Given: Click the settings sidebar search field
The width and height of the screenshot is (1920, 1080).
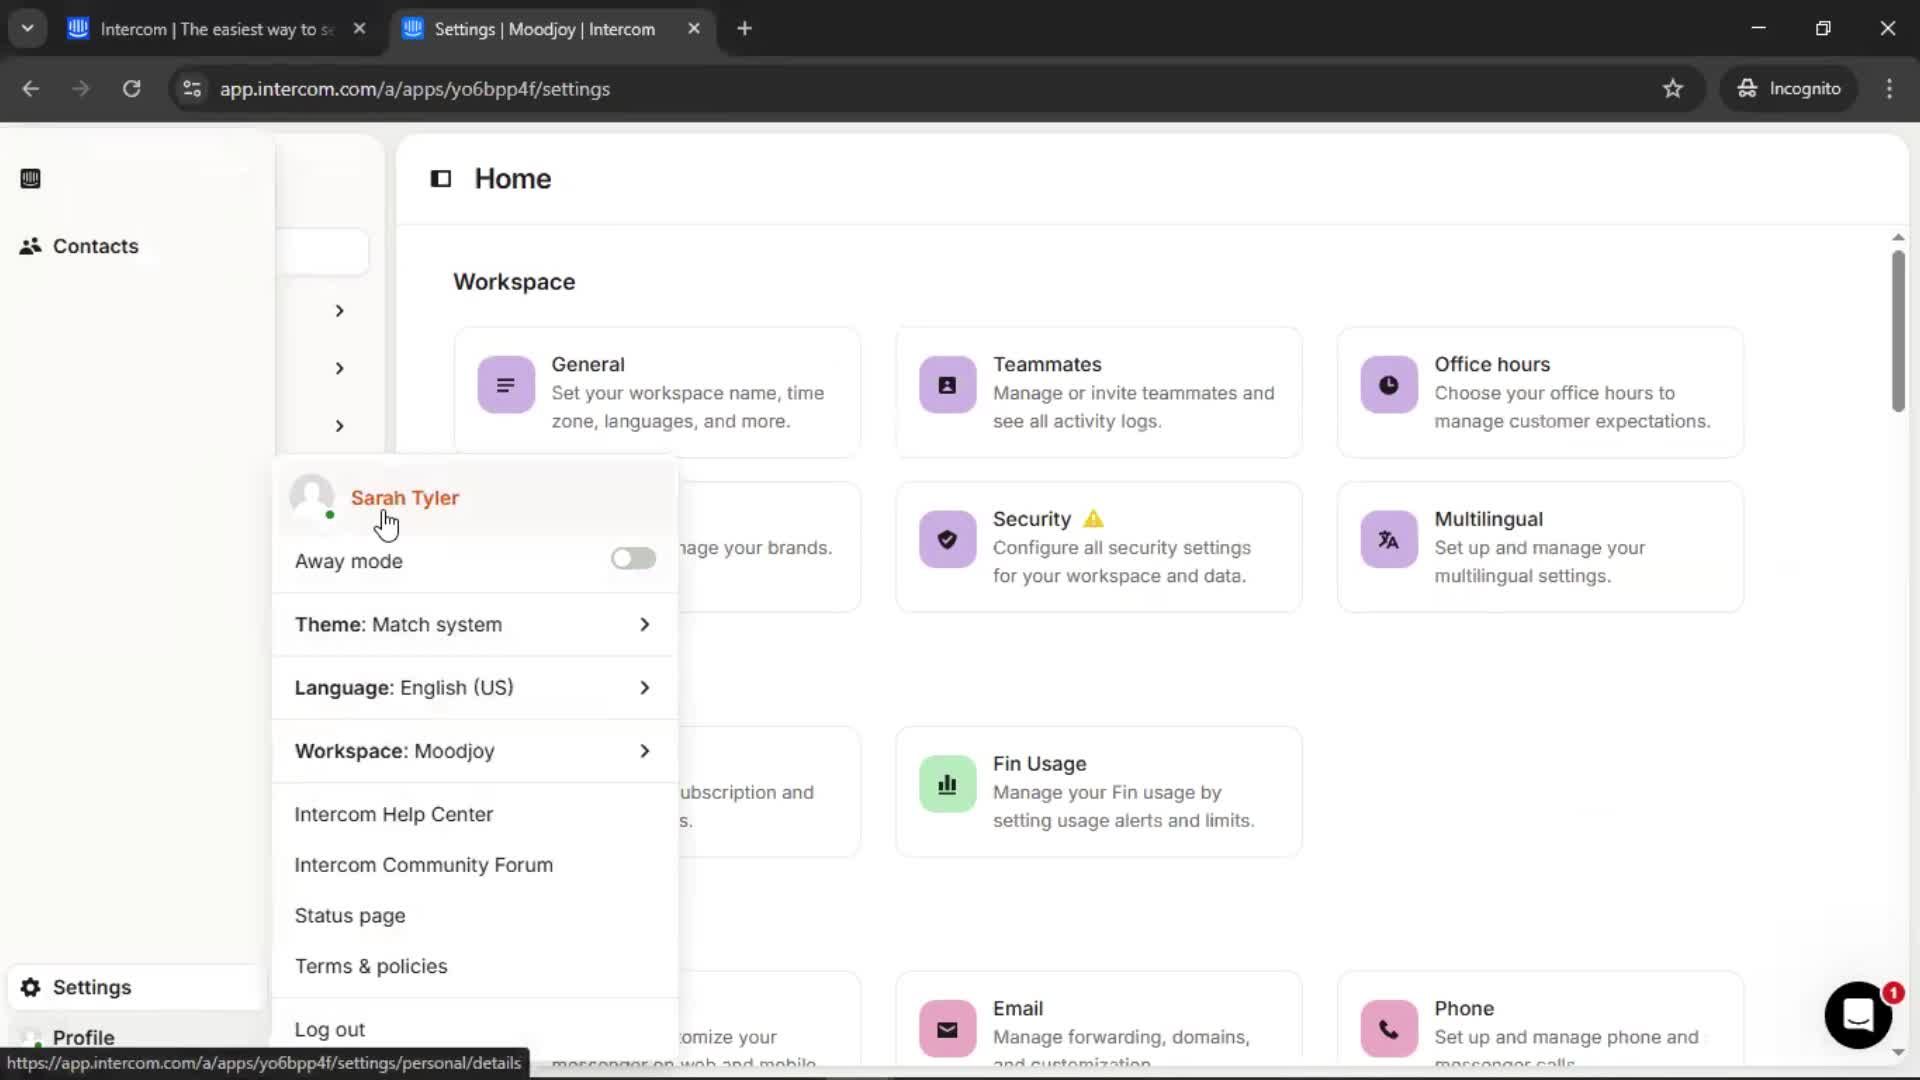Looking at the screenshot, I should [322, 252].
